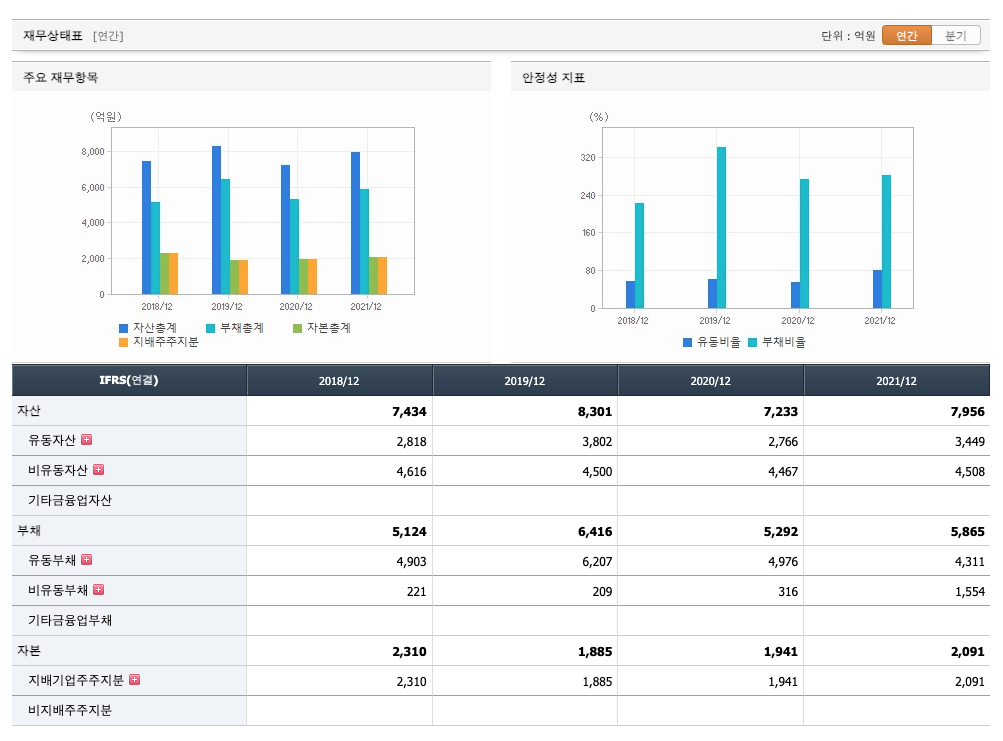This screenshot has width=1003, height=741.
Task: Toggle 지배주주지분 legend orange swatch
Action: (123, 342)
